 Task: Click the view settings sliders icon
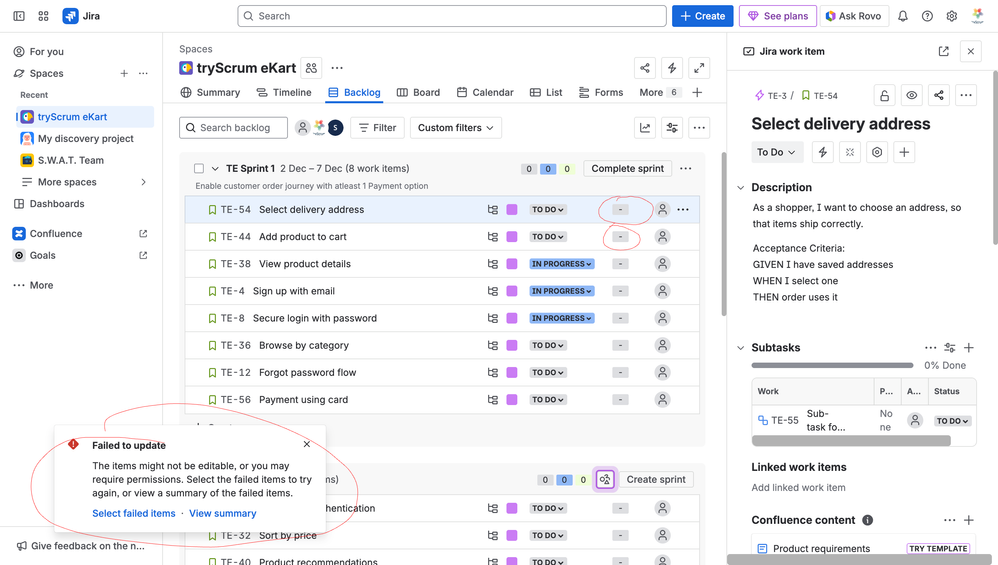pos(672,128)
